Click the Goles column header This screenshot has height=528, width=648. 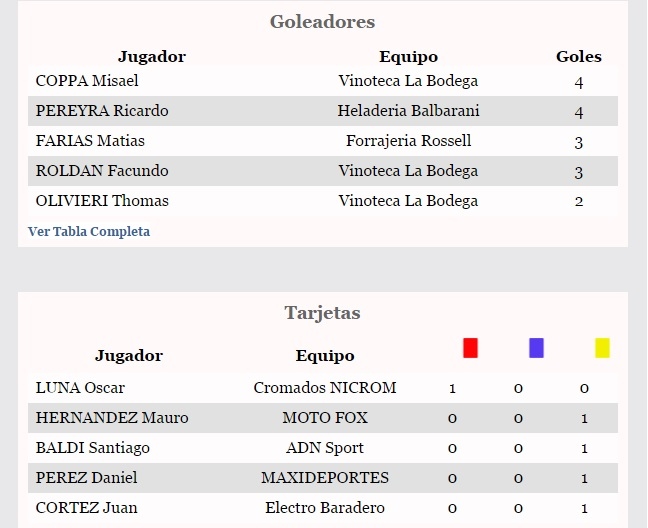click(579, 57)
